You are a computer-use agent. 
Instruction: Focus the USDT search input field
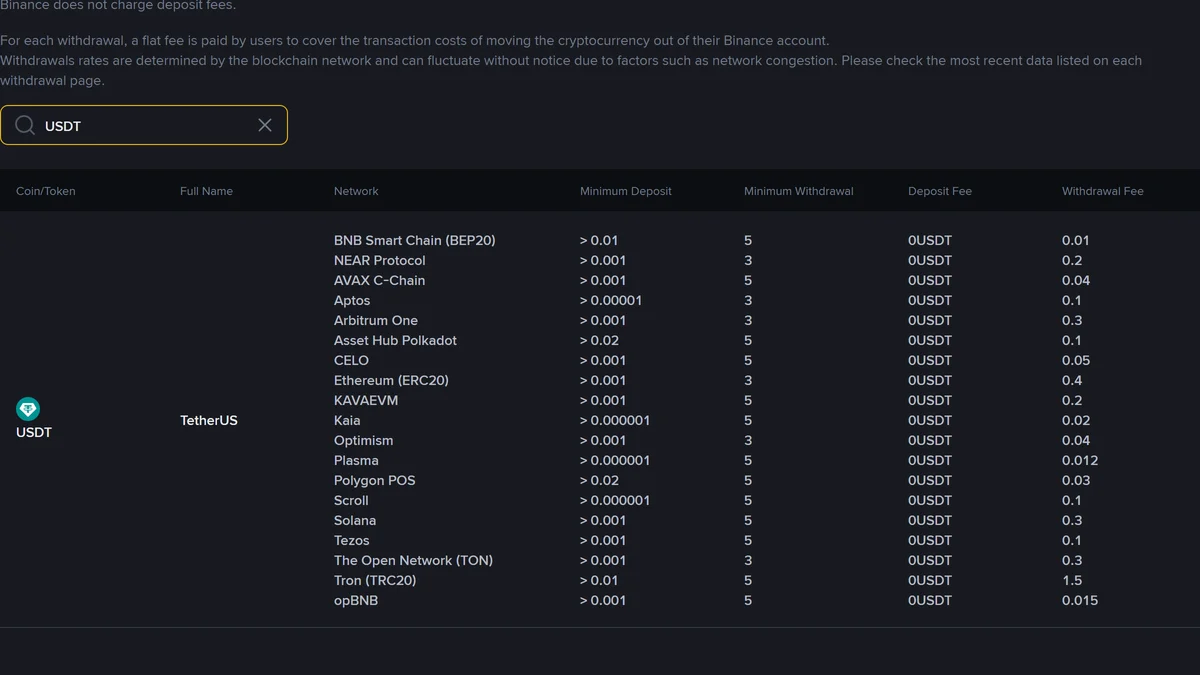coord(144,125)
